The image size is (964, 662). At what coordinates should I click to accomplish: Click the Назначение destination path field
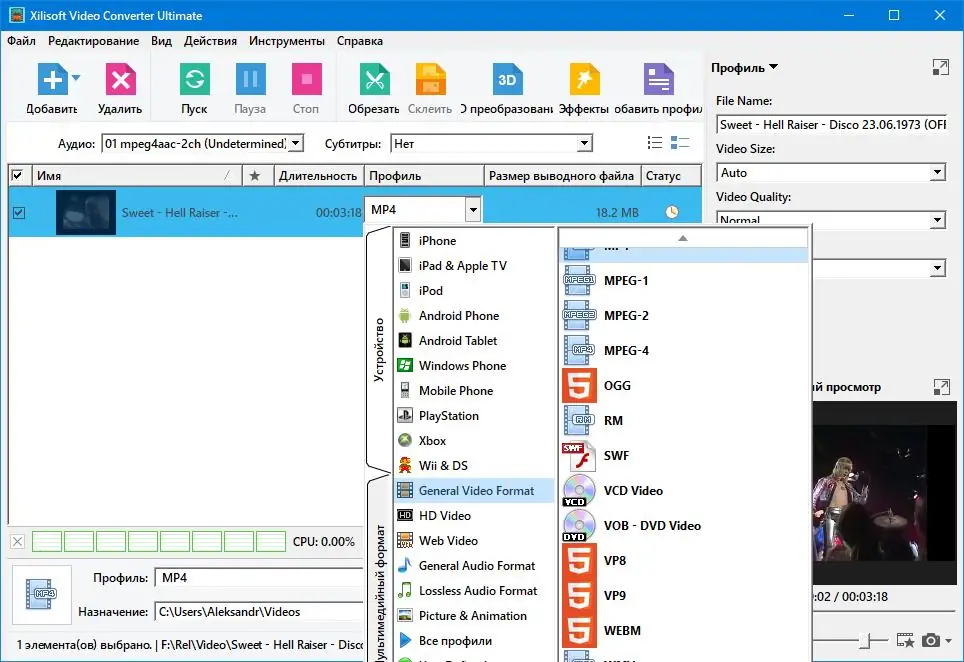pyautogui.click(x=259, y=612)
